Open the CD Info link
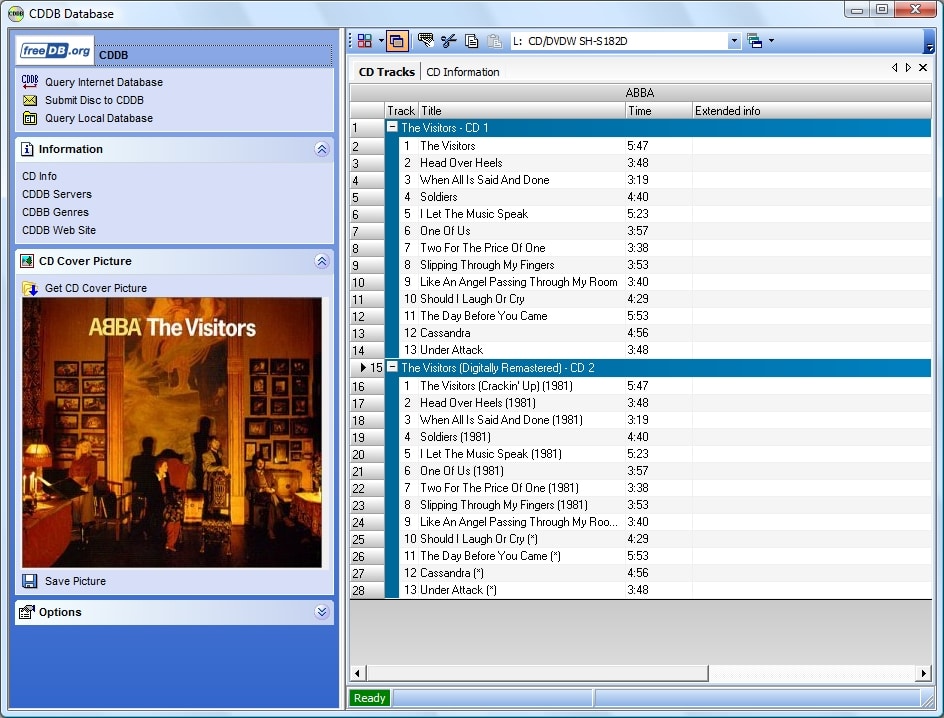The image size is (944, 718). coord(39,176)
